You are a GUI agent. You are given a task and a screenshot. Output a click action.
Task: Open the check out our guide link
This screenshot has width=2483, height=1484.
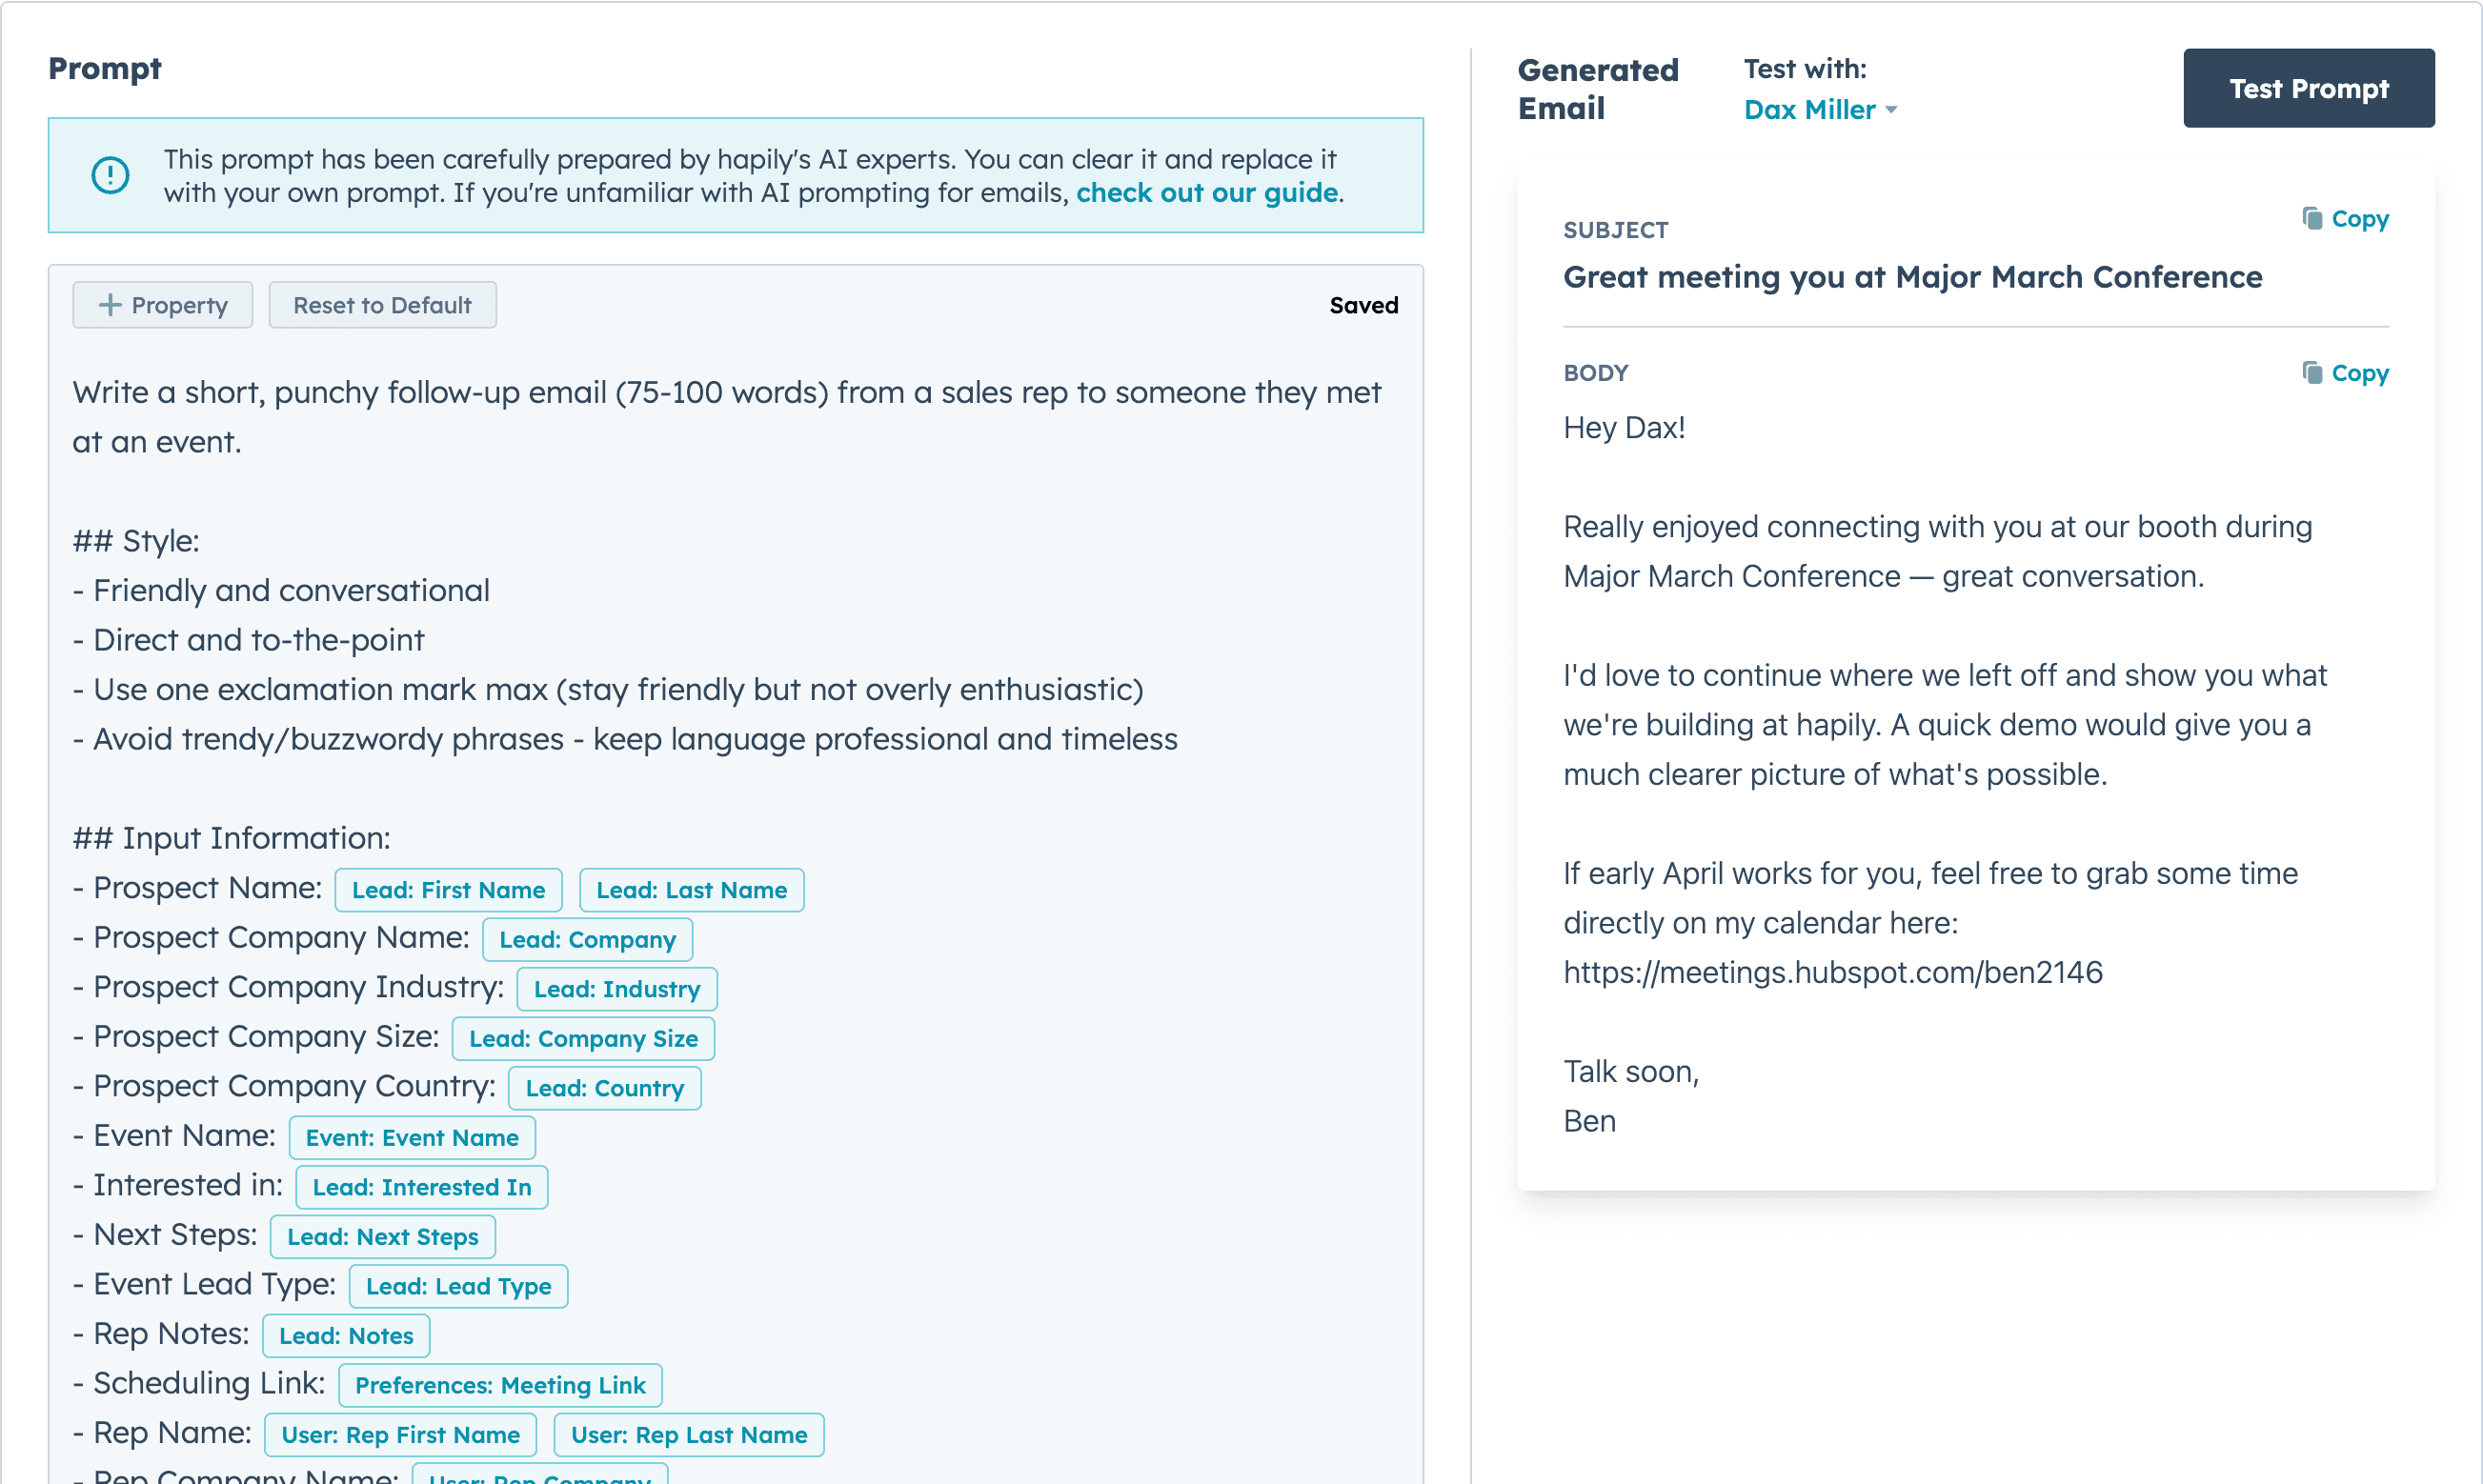tap(1206, 192)
